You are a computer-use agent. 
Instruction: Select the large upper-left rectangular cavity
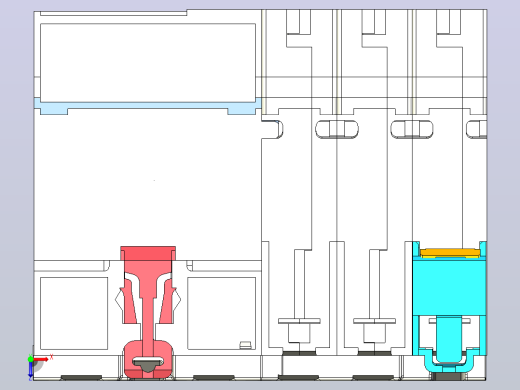(148, 63)
